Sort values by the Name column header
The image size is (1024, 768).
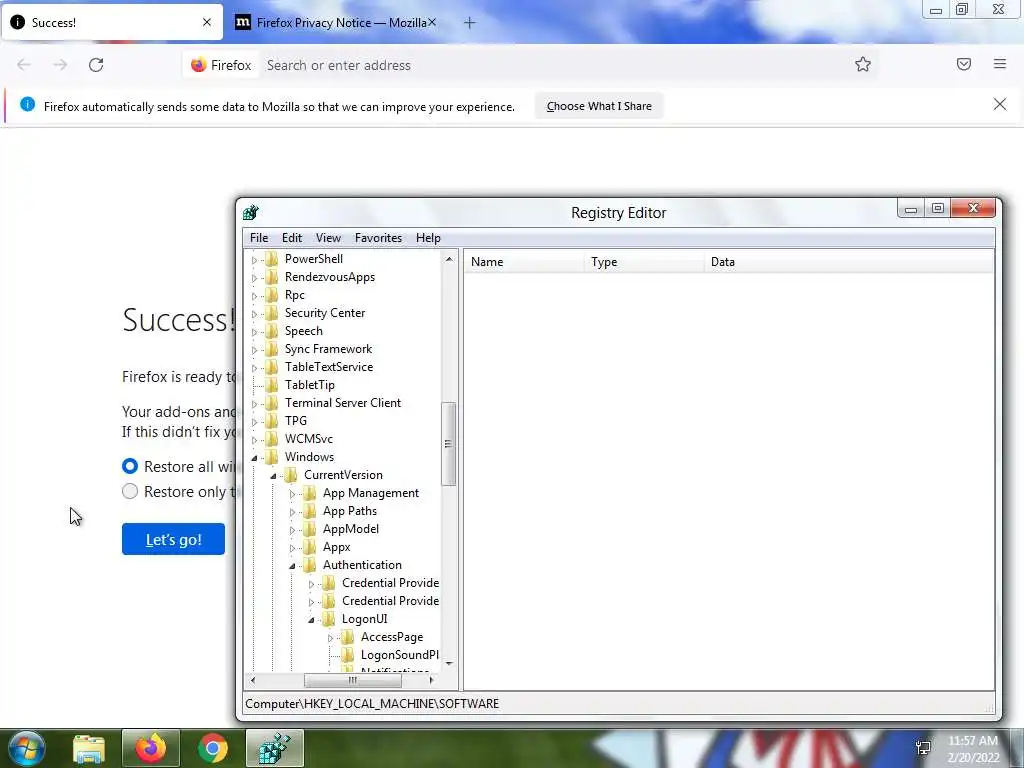pyautogui.click(x=524, y=262)
